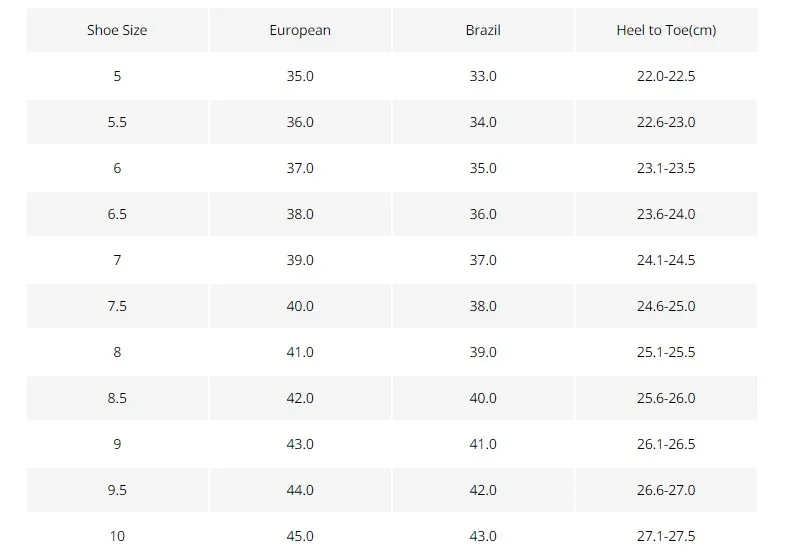This screenshot has width=786, height=559.
Task: Select shoe size 5 cell
Action: coord(117,76)
